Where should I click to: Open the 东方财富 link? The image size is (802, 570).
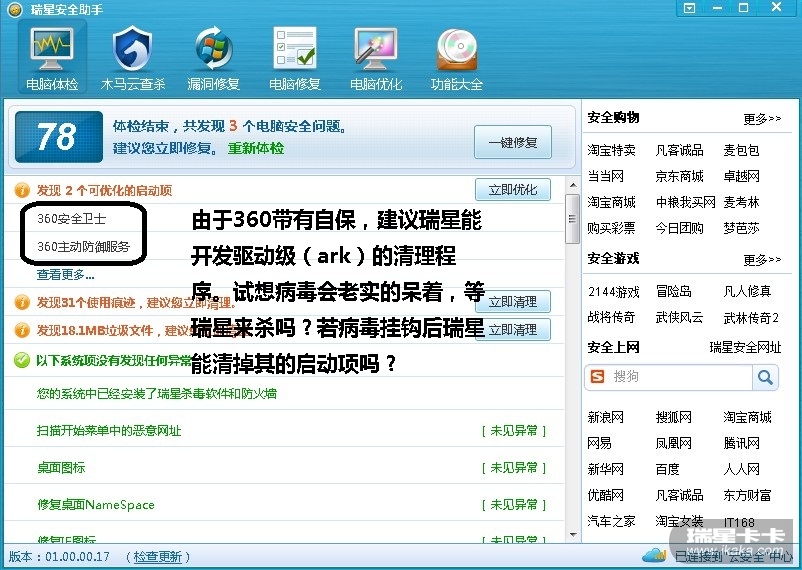(x=747, y=495)
